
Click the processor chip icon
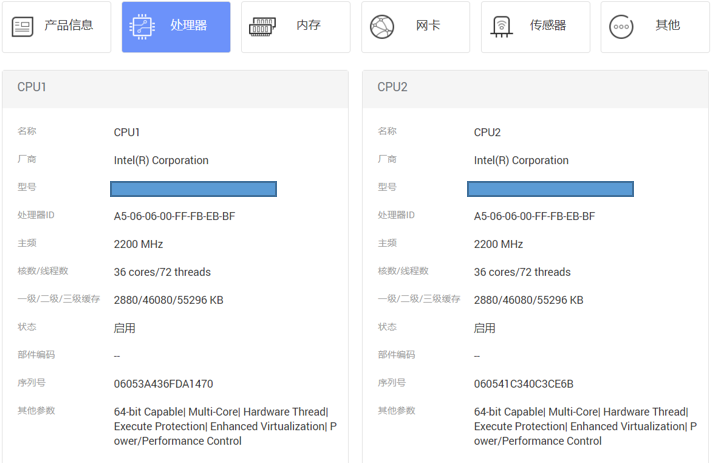pyautogui.click(x=142, y=26)
